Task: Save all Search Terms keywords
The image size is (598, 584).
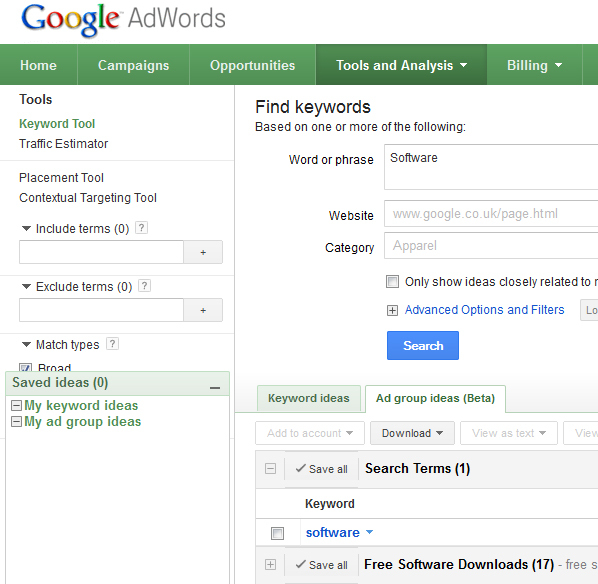Action: point(322,469)
